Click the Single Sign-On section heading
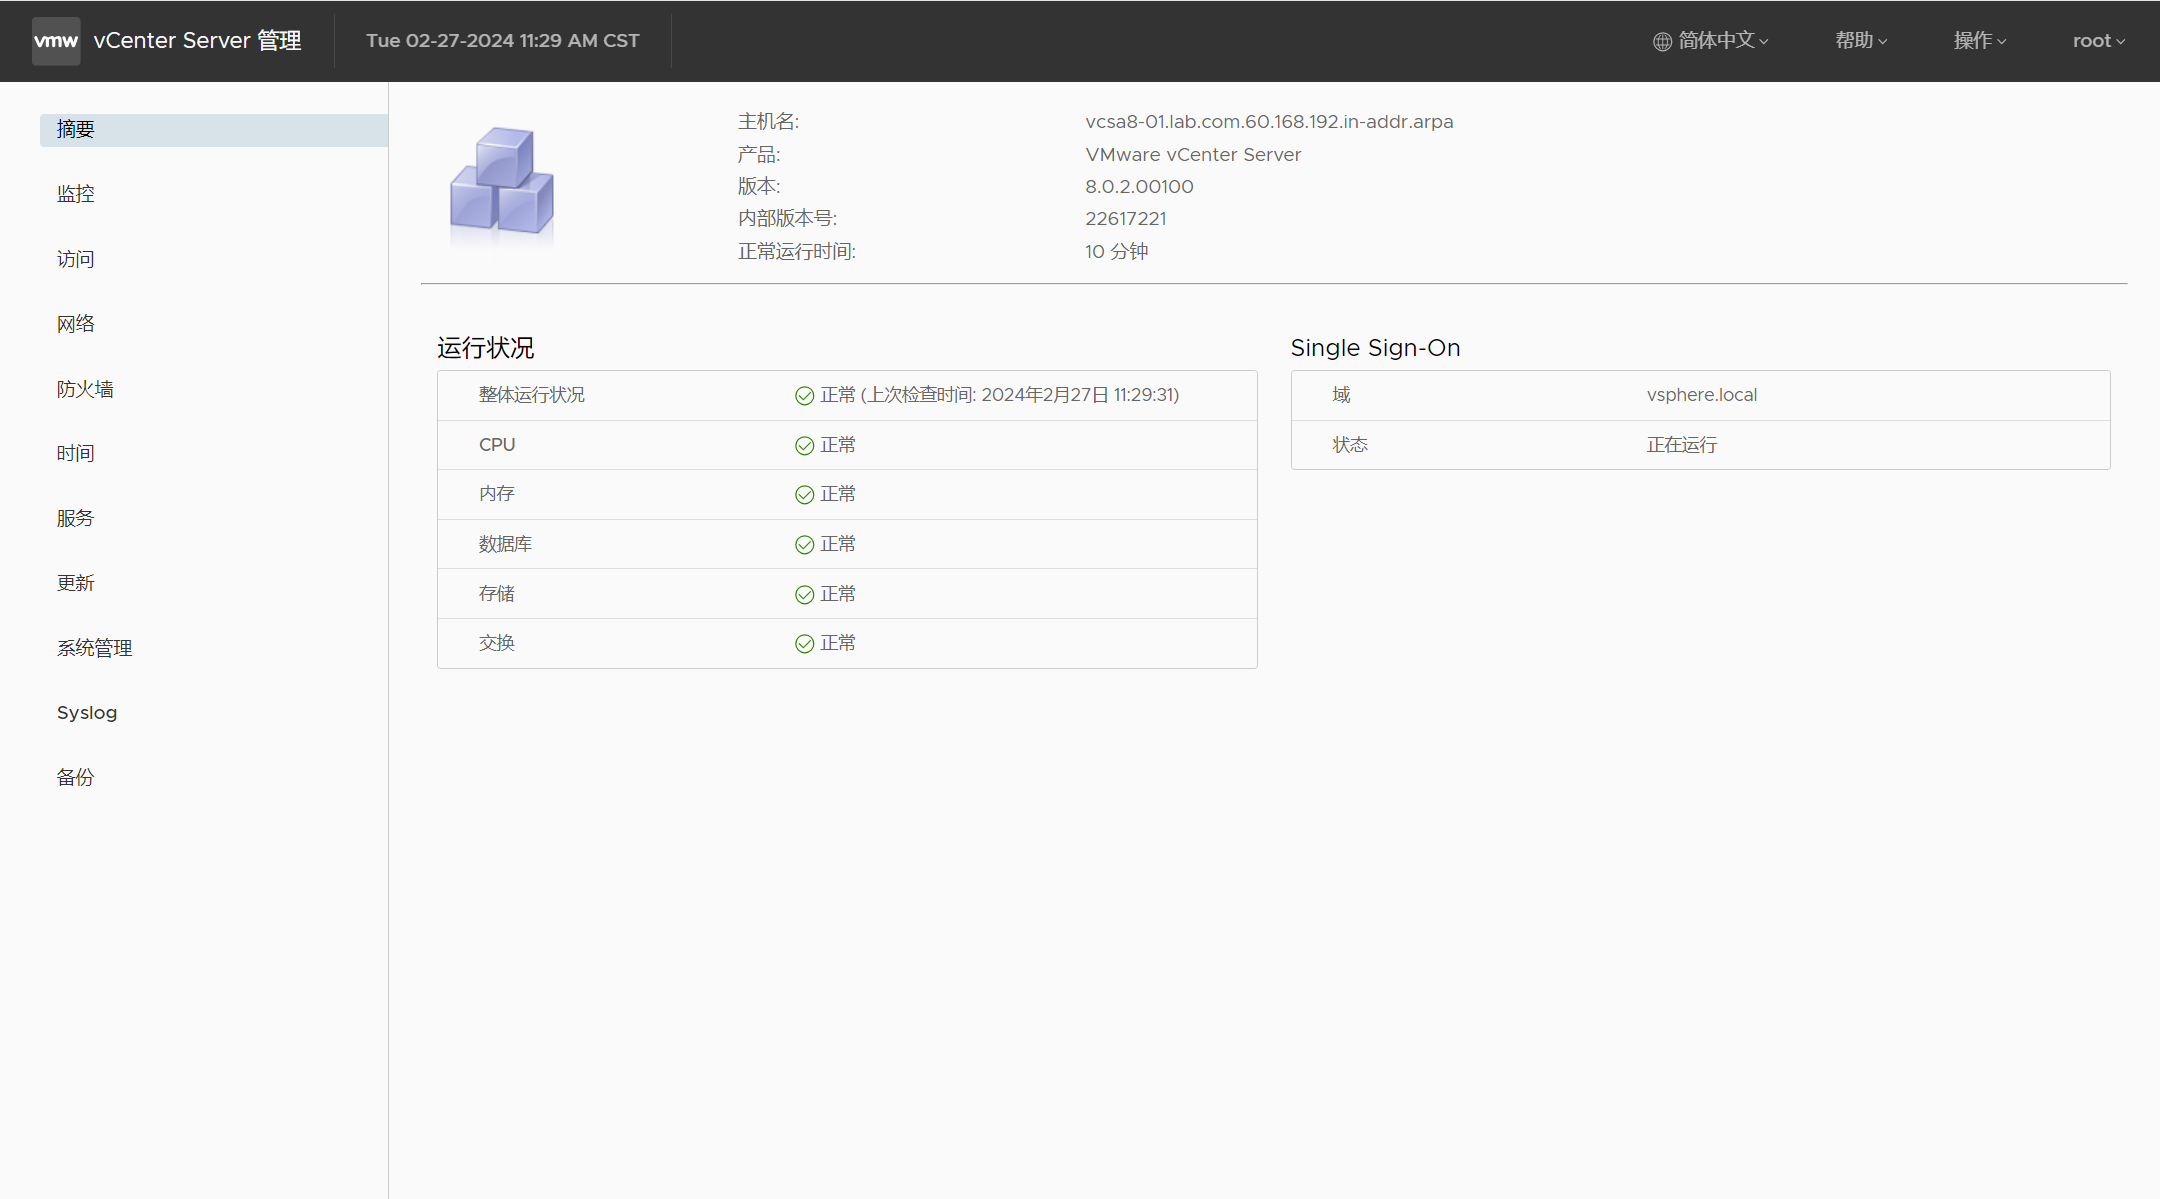Screen dimensions: 2160x1199 pos(1375,348)
